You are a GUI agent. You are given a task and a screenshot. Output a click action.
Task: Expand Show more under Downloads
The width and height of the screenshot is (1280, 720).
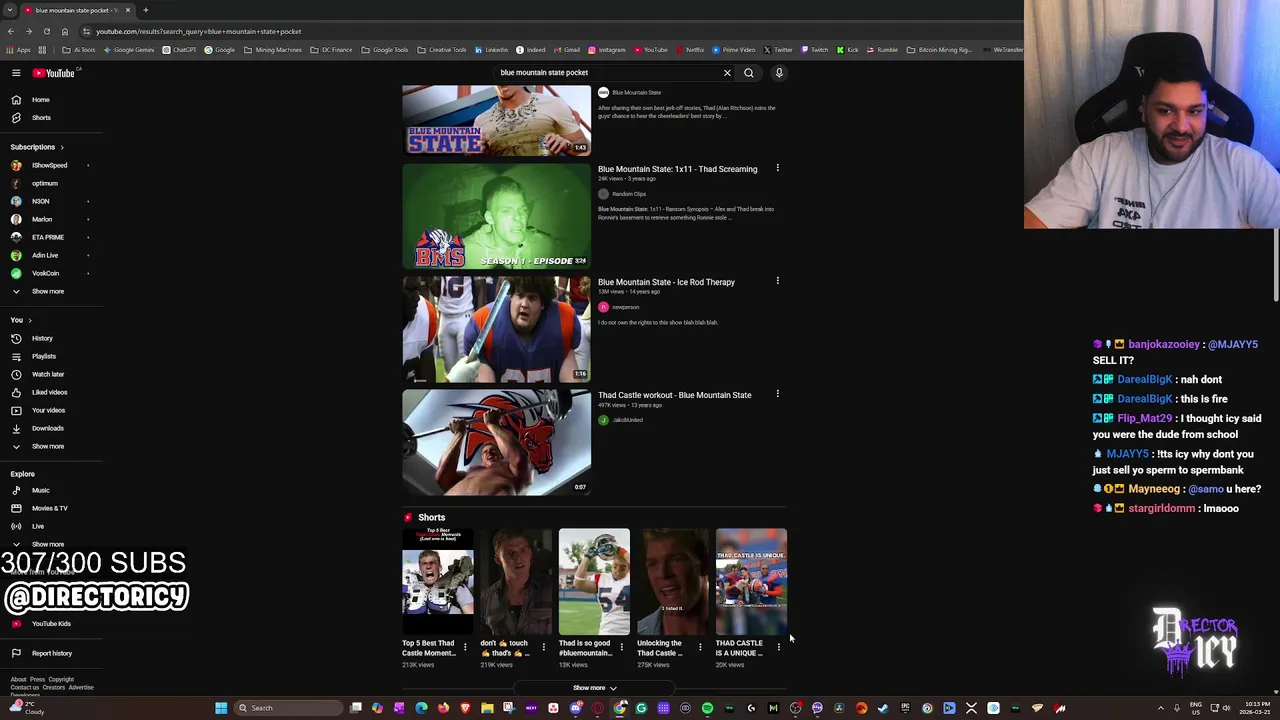coord(50,446)
